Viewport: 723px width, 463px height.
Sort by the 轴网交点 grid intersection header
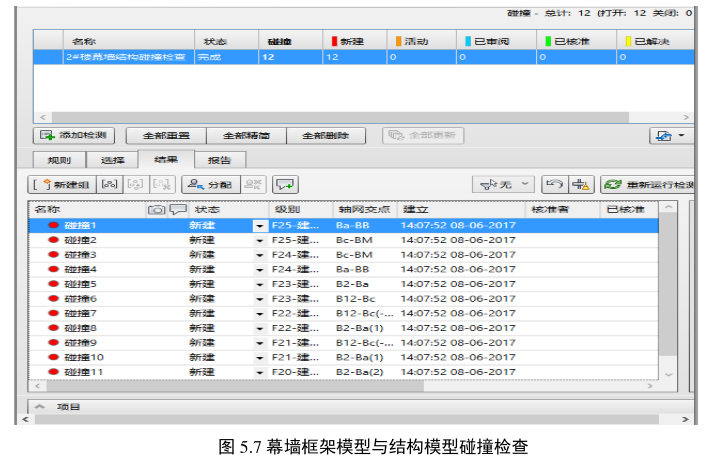pyautogui.click(x=365, y=209)
